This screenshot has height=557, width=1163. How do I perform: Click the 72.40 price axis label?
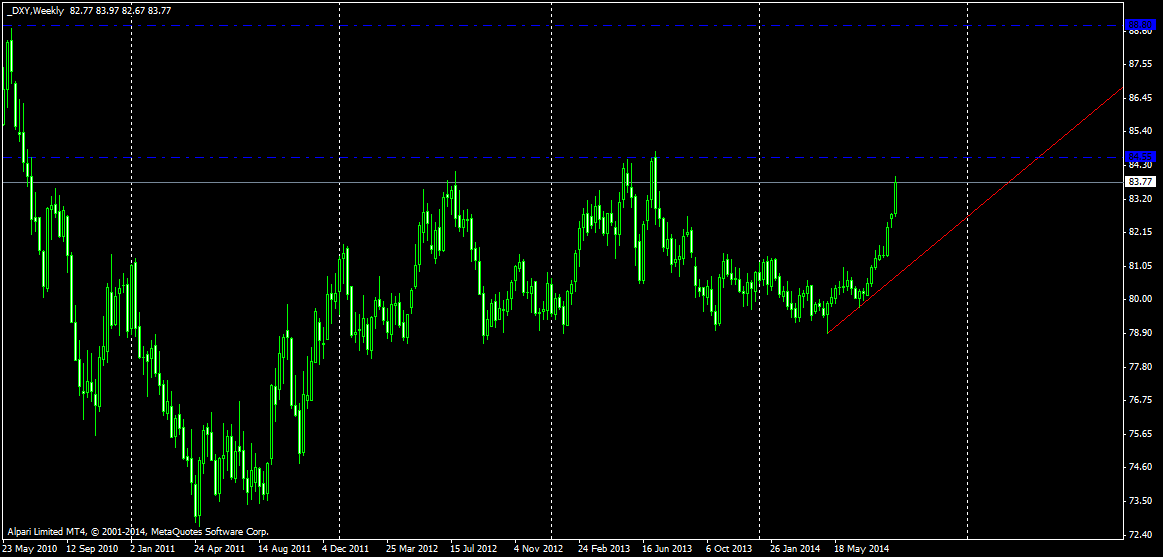click(x=1139, y=534)
